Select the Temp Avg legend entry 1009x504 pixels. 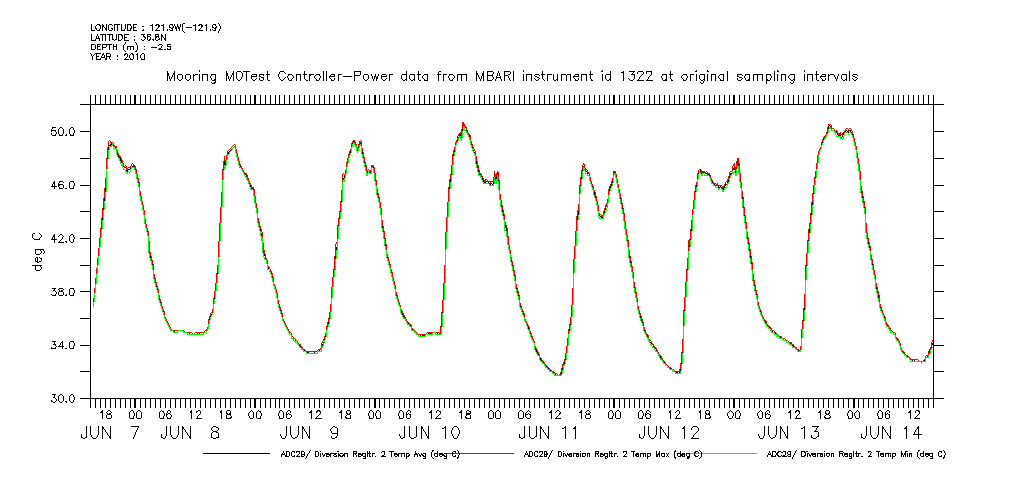[369, 454]
